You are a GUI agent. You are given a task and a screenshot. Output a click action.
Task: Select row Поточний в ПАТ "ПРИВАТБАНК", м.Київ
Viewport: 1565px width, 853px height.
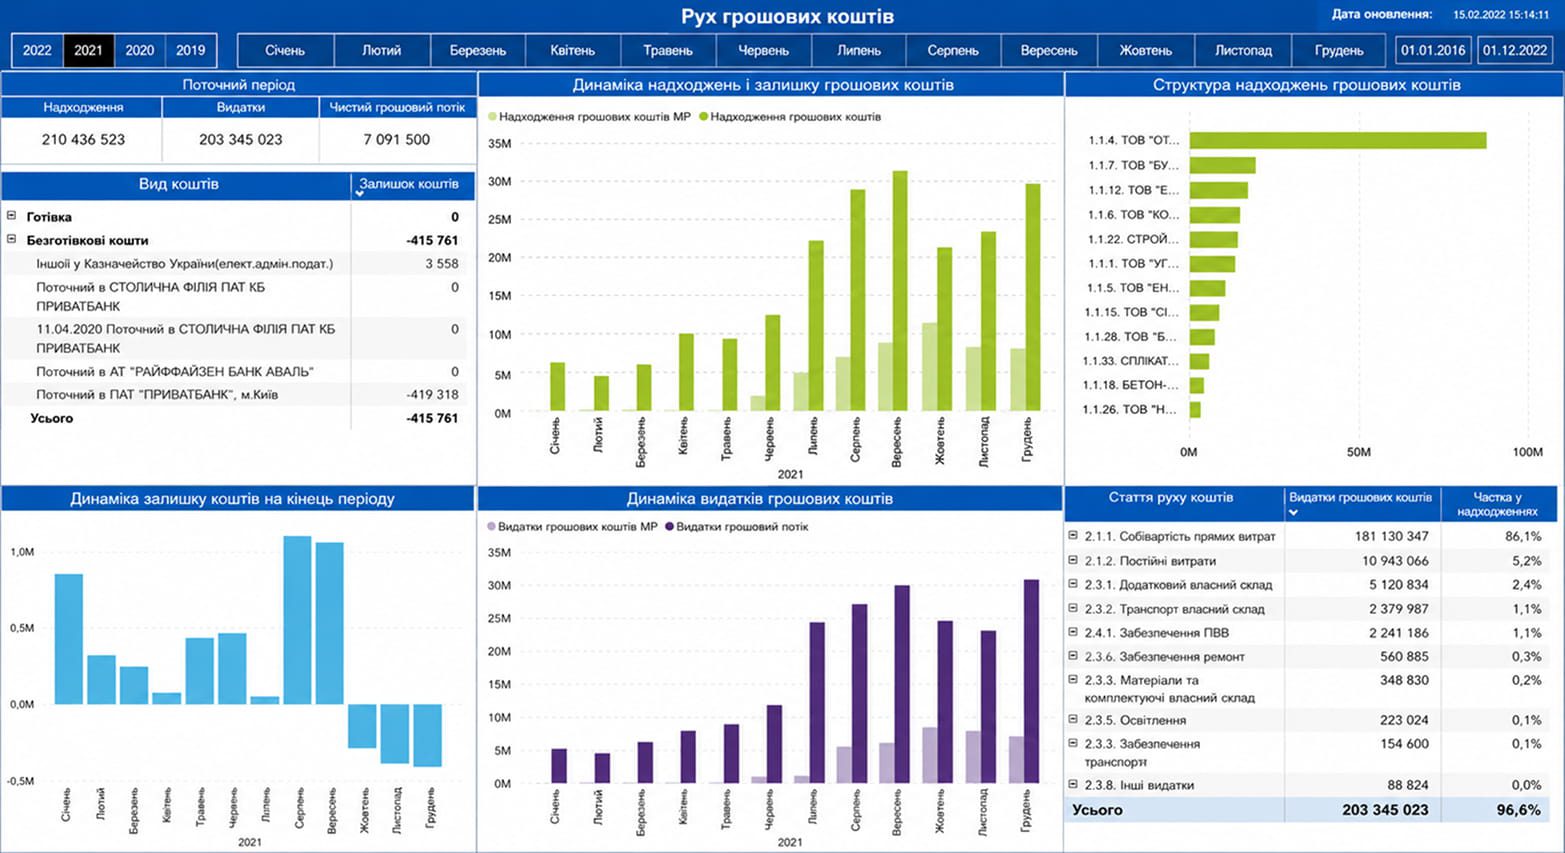(238, 394)
